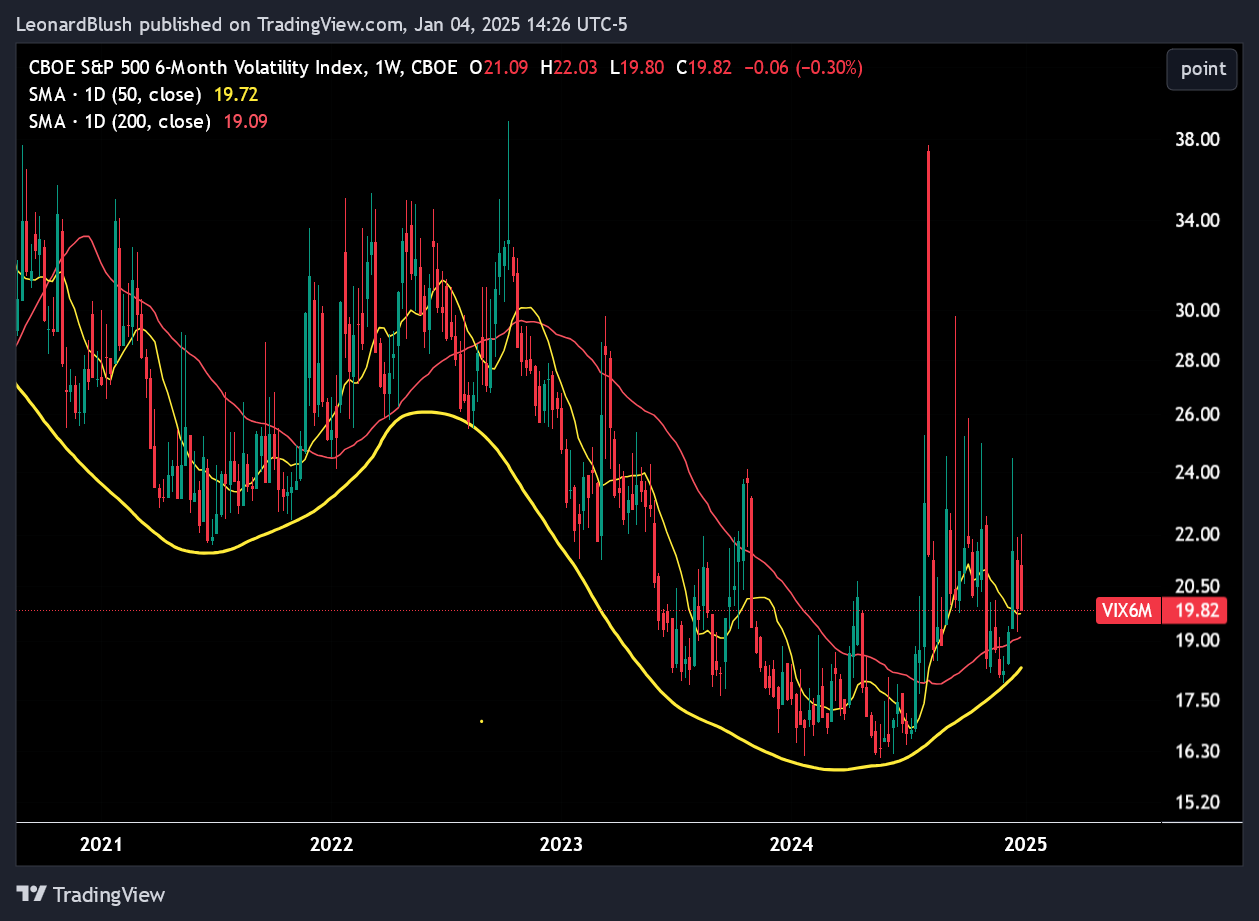
Task: Click the 2025 label on time axis
Action: [1025, 844]
